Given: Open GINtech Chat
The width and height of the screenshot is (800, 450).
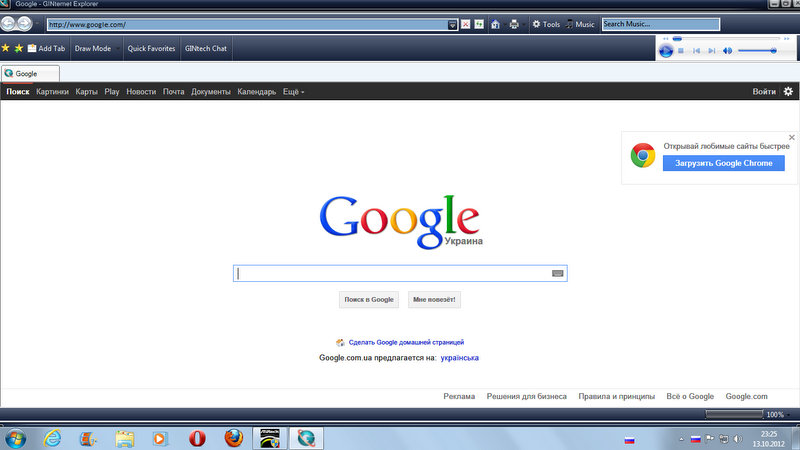Looking at the screenshot, I should [206, 48].
